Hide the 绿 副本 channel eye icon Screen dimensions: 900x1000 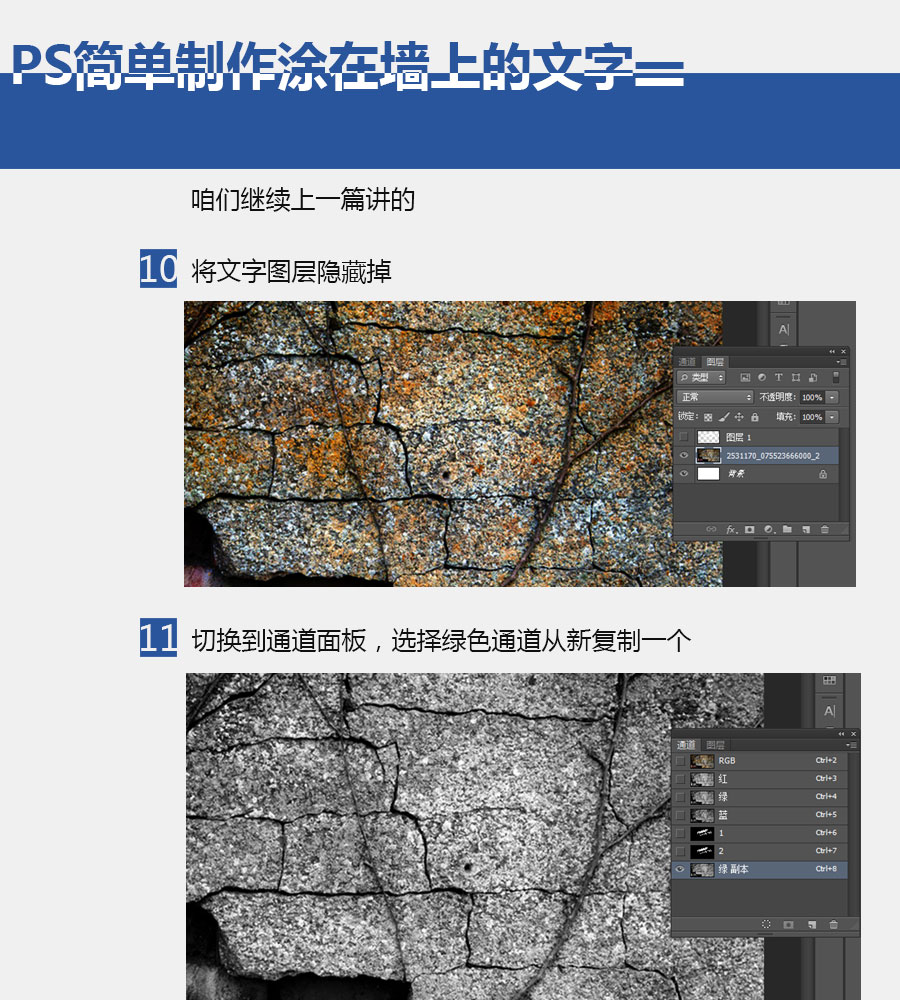point(680,869)
